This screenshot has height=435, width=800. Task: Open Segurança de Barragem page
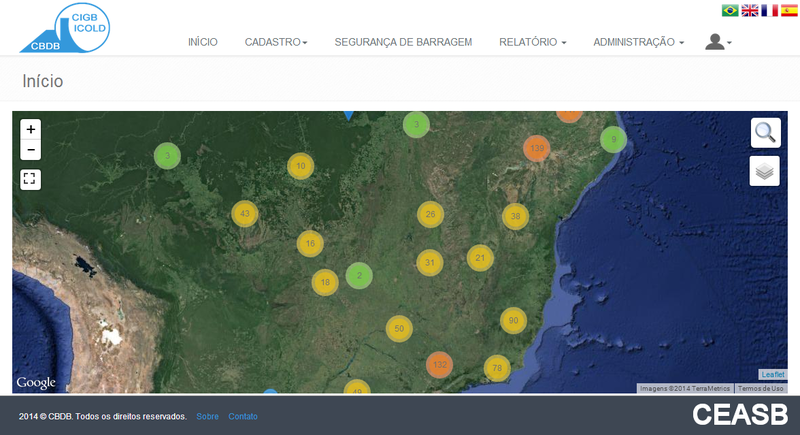pyautogui.click(x=403, y=42)
